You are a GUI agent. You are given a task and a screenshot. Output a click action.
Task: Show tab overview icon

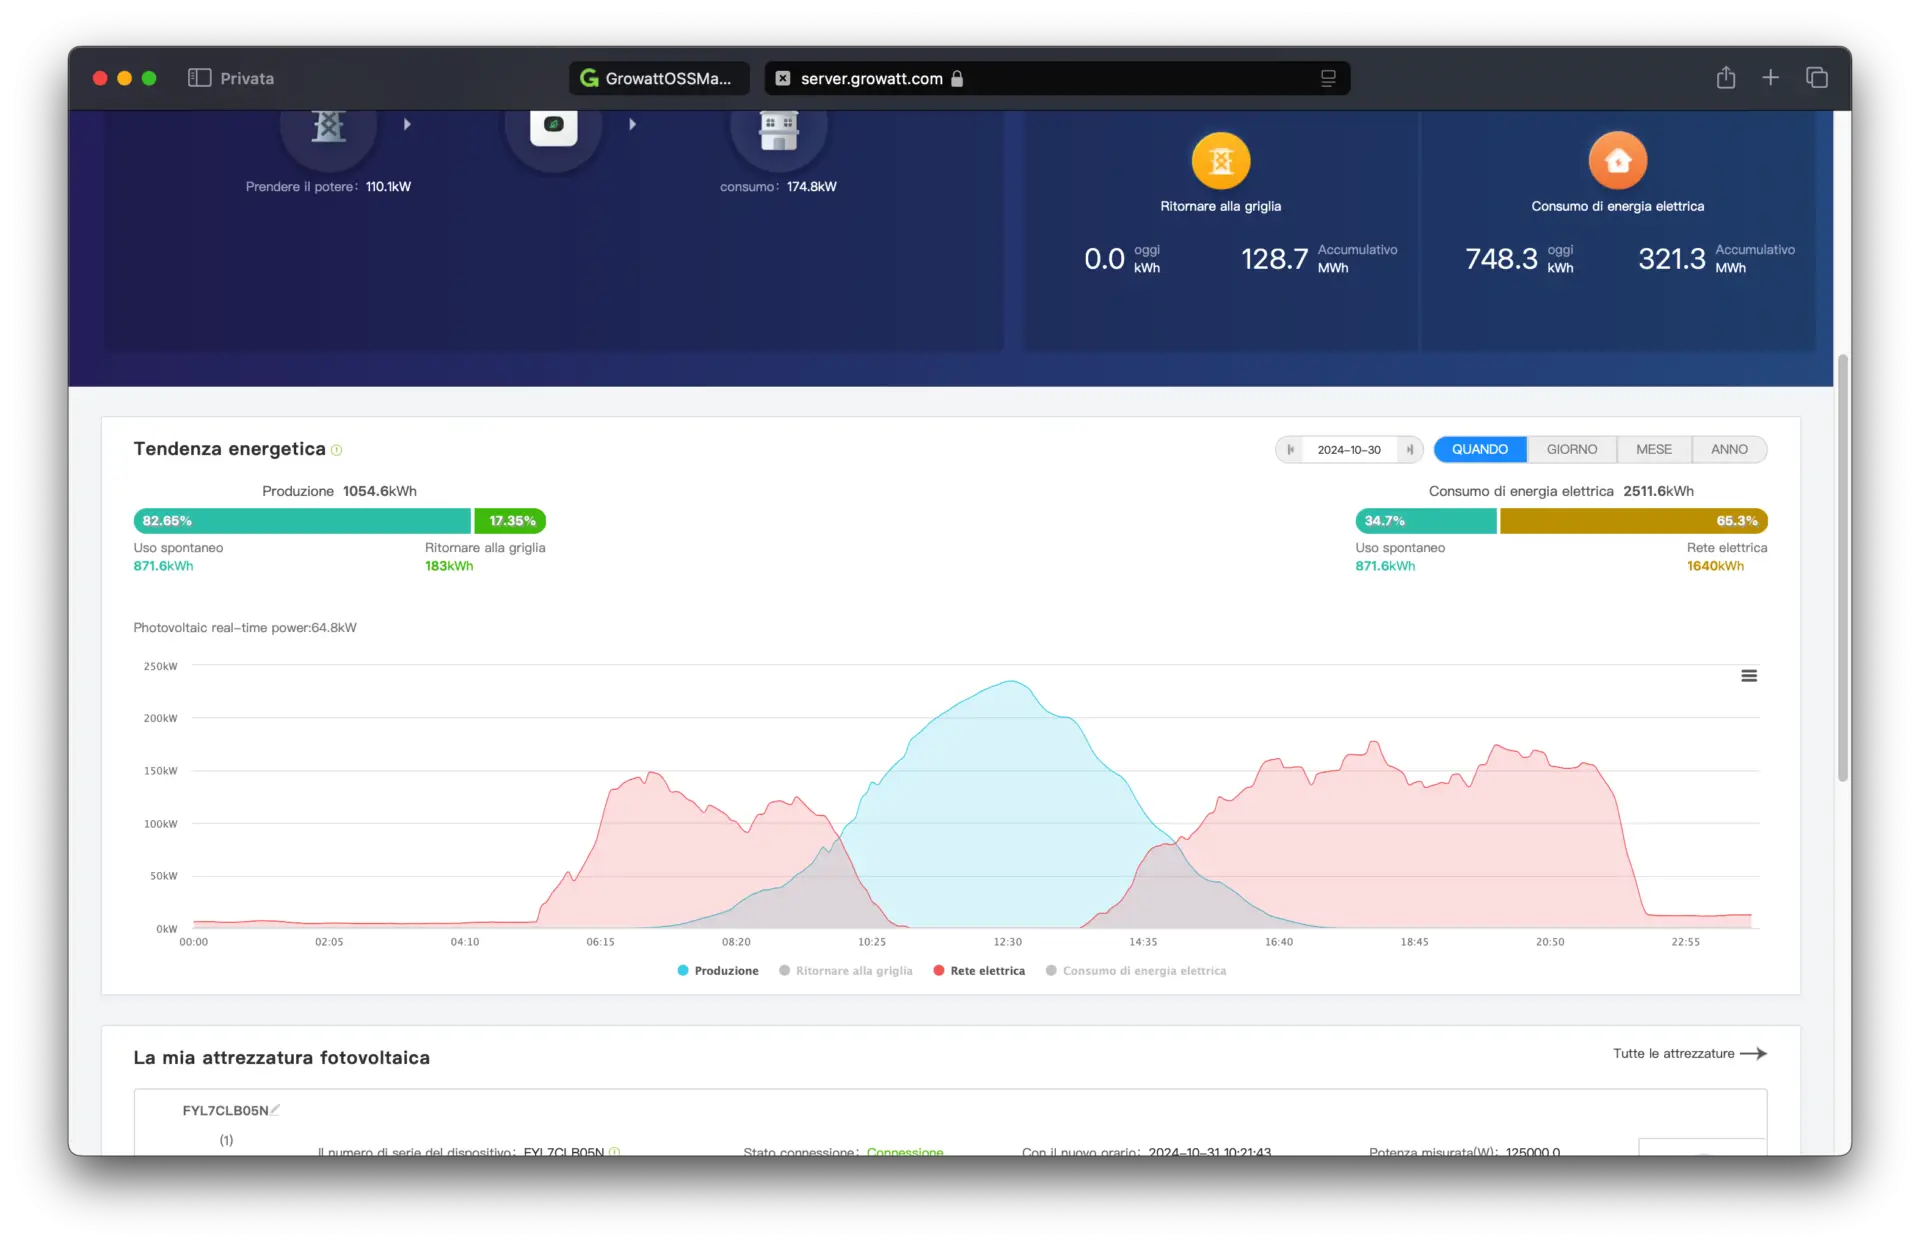pyautogui.click(x=1817, y=78)
